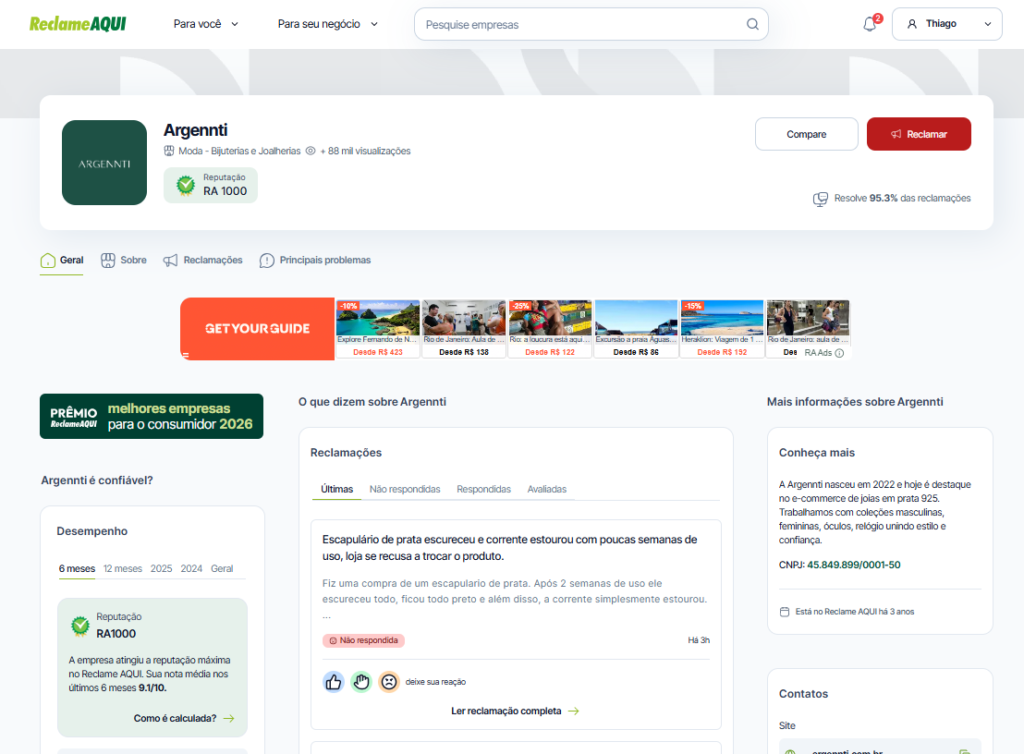Image resolution: width=1024 pixels, height=754 pixels.
Task: Click the RA Ads info icon
Action: click(840, 353)
